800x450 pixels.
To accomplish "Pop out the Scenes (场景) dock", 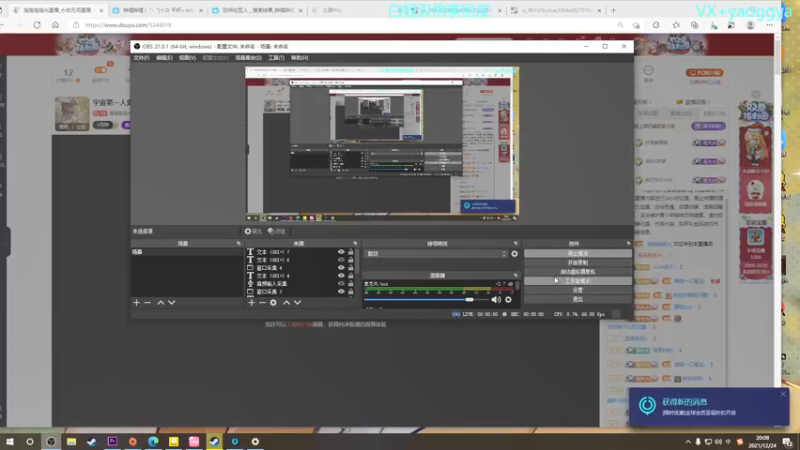I will point(238,243).
